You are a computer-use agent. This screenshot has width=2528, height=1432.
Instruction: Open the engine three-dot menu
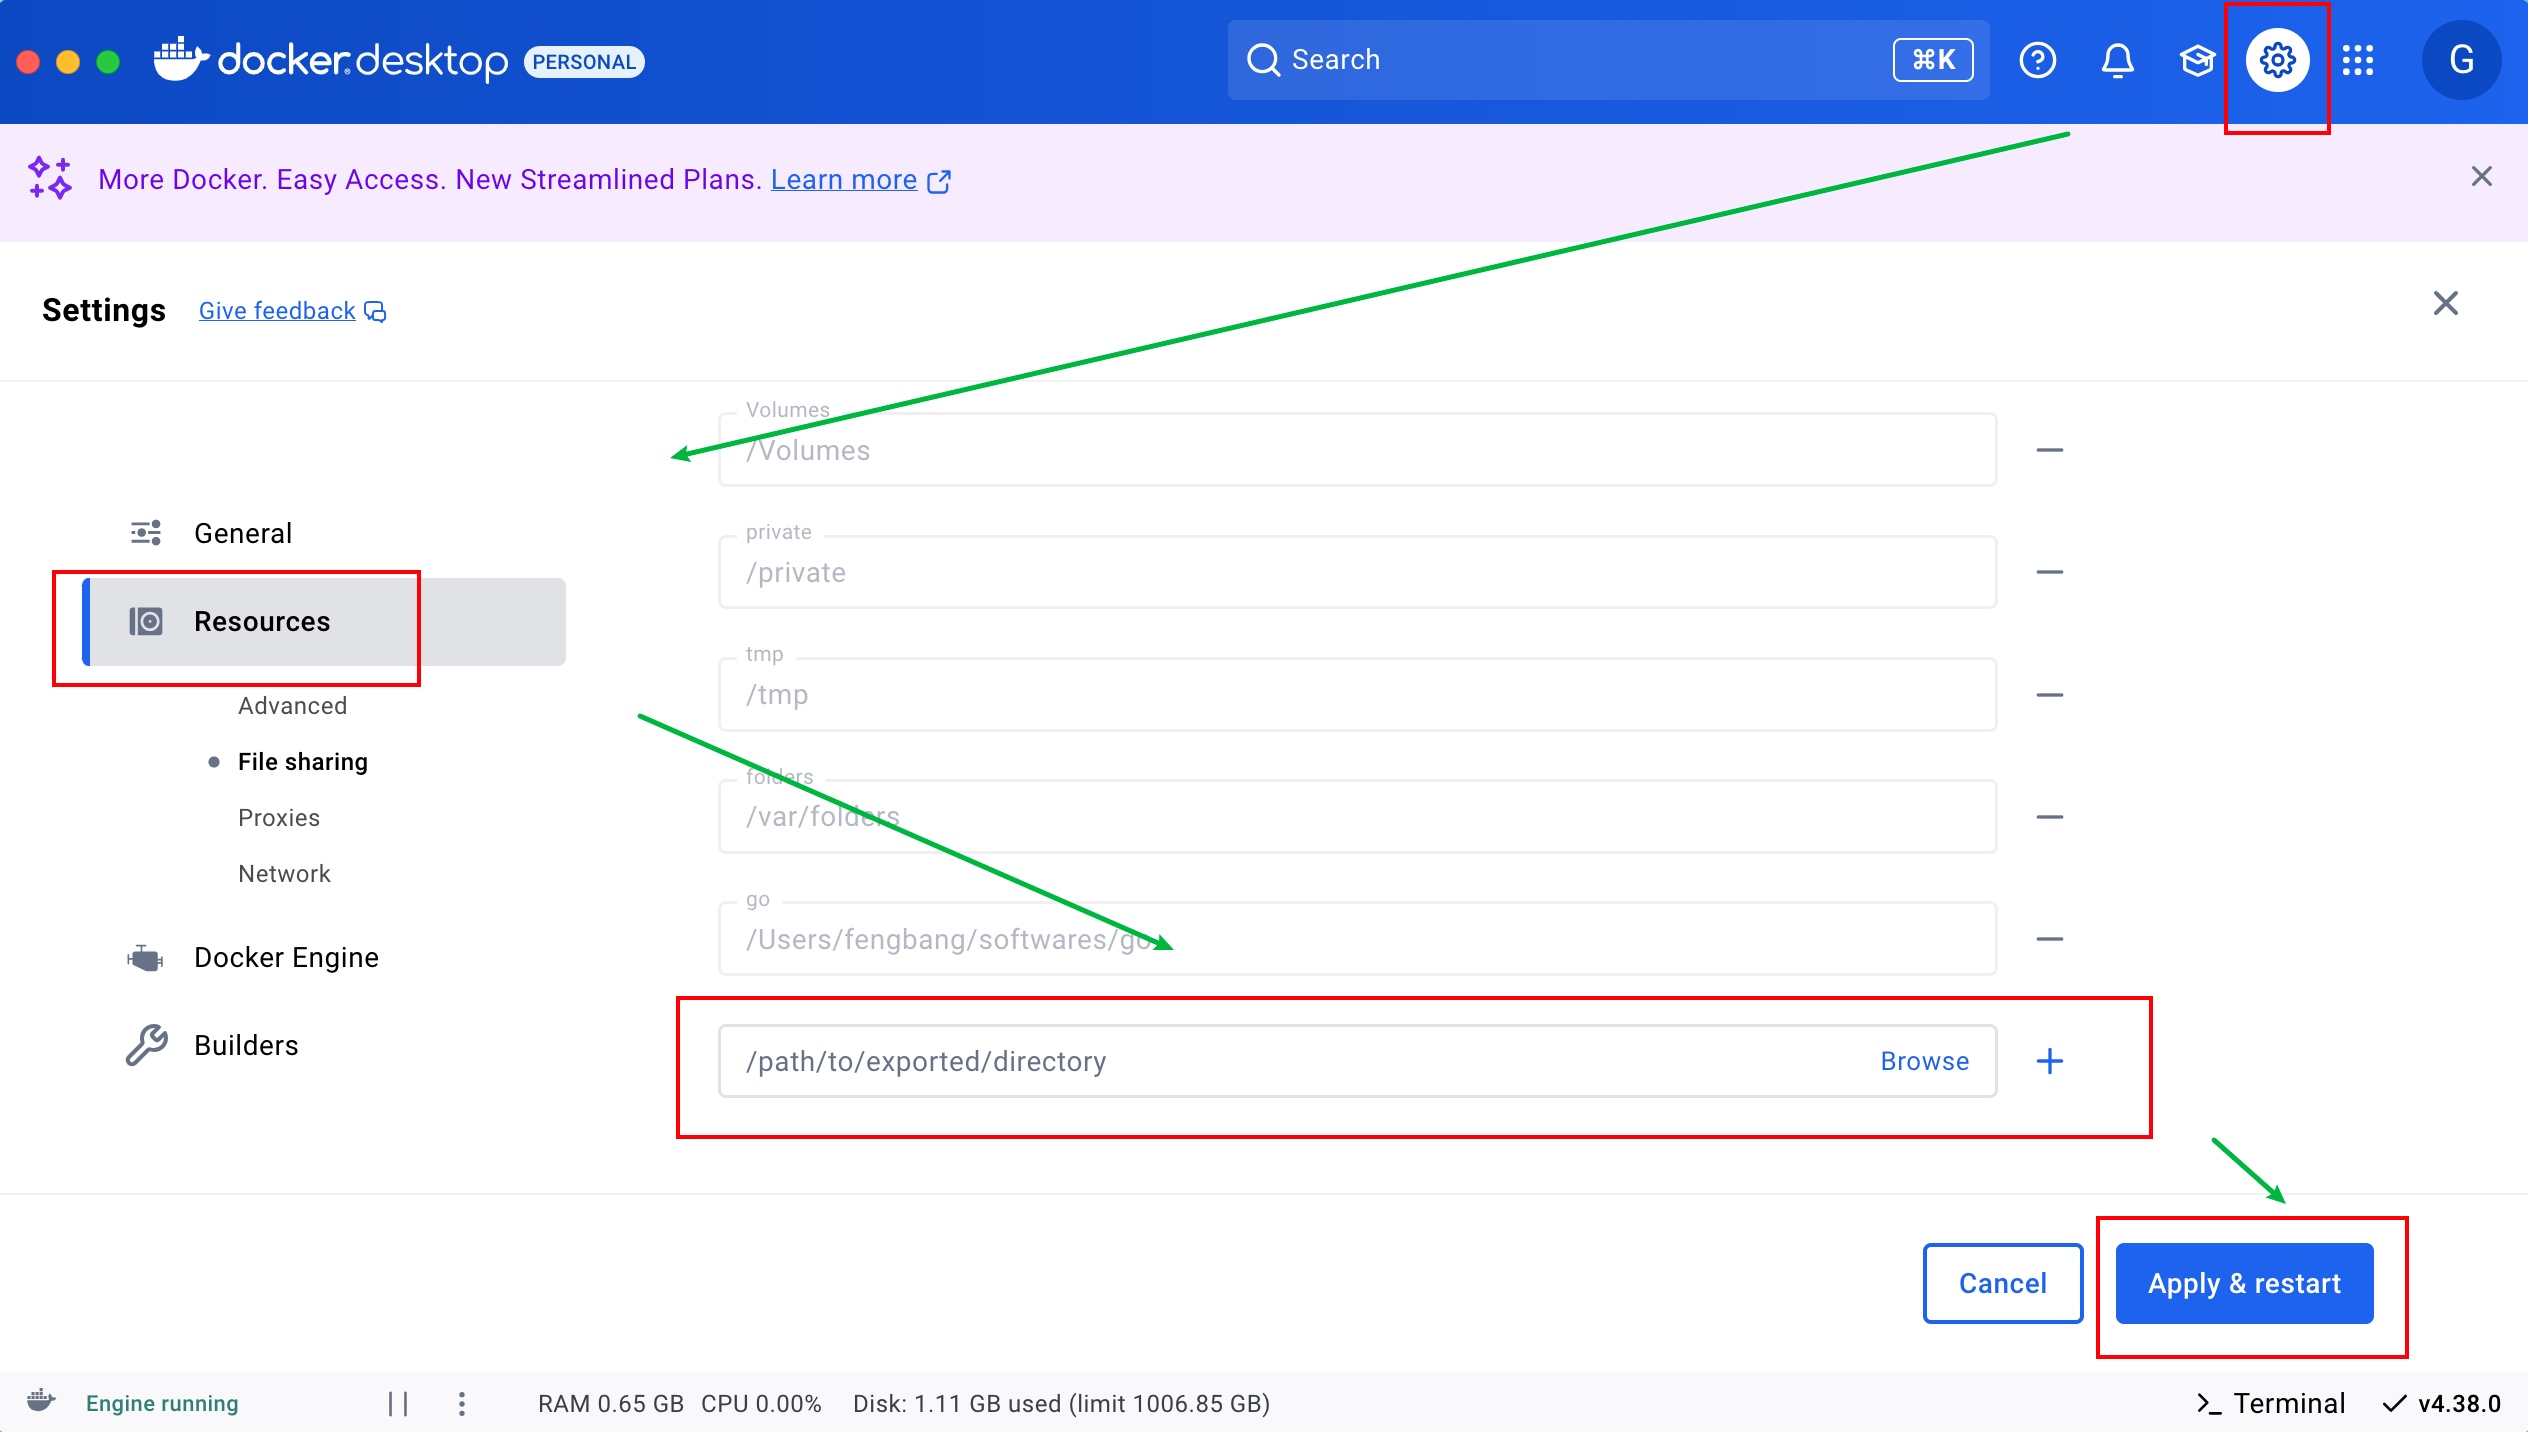461,1404
